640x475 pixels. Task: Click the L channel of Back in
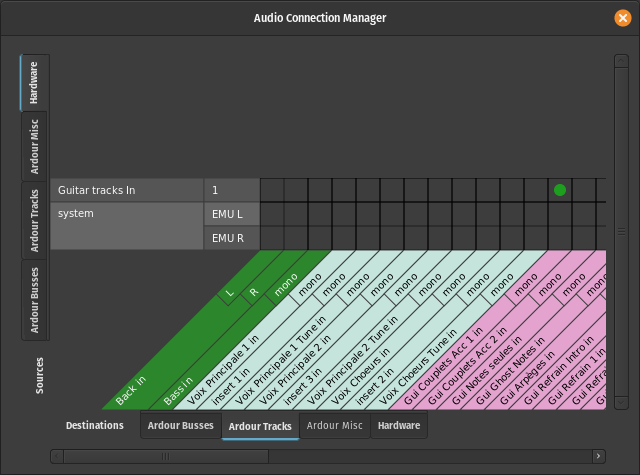229,293
